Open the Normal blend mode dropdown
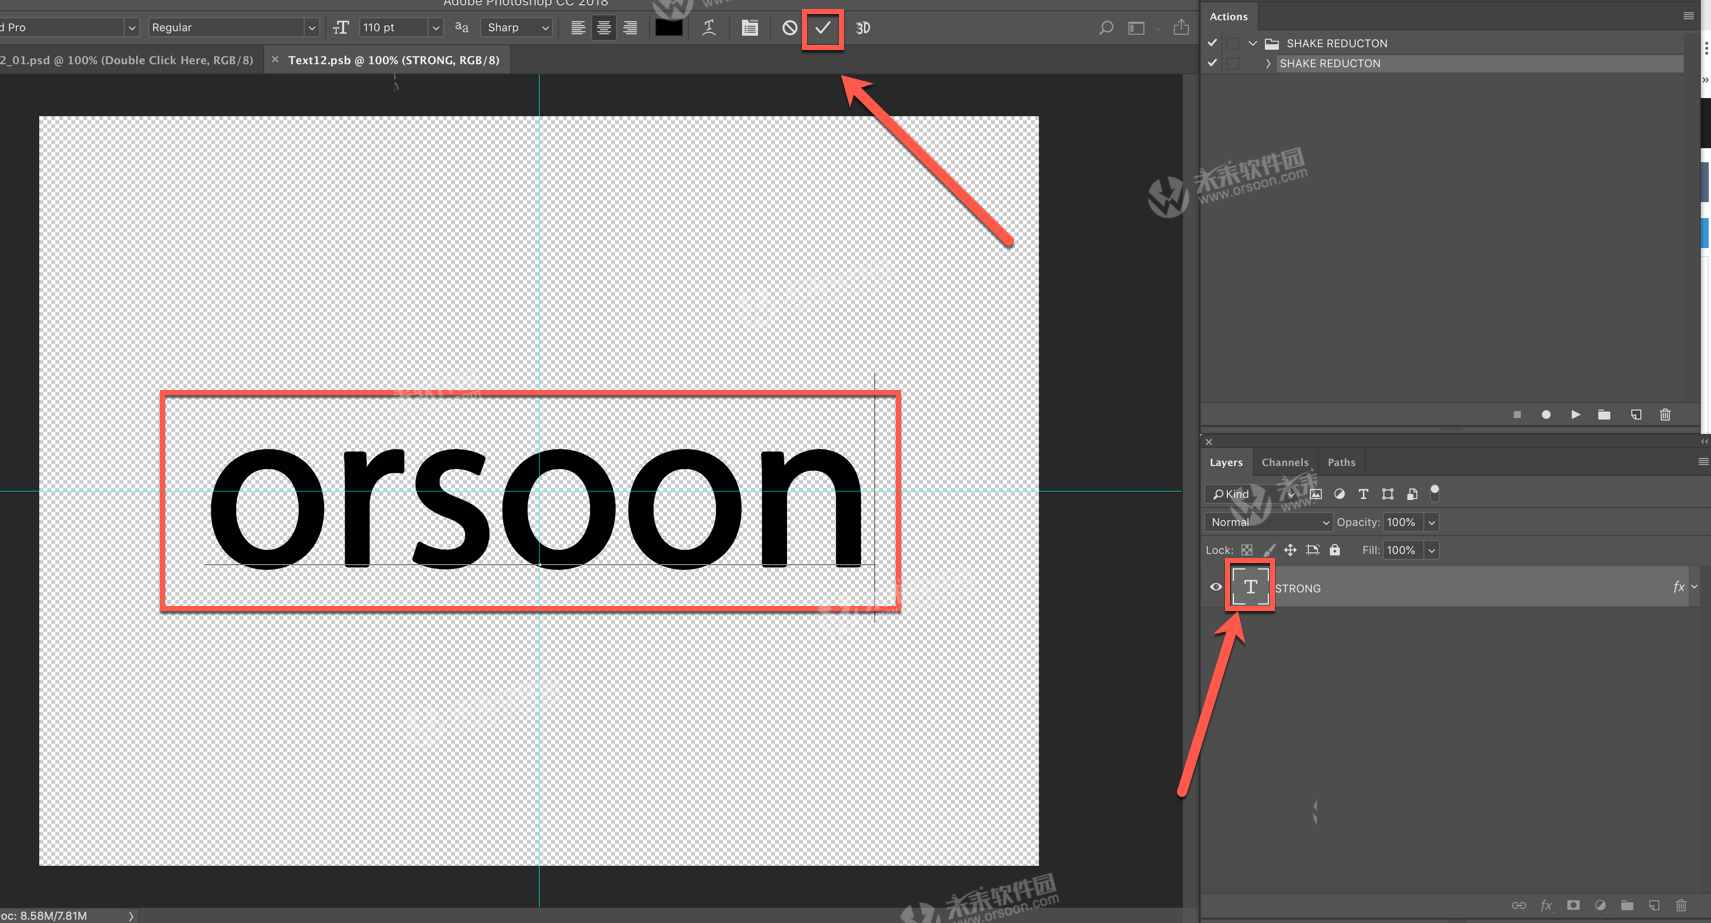 (1268, 522)
